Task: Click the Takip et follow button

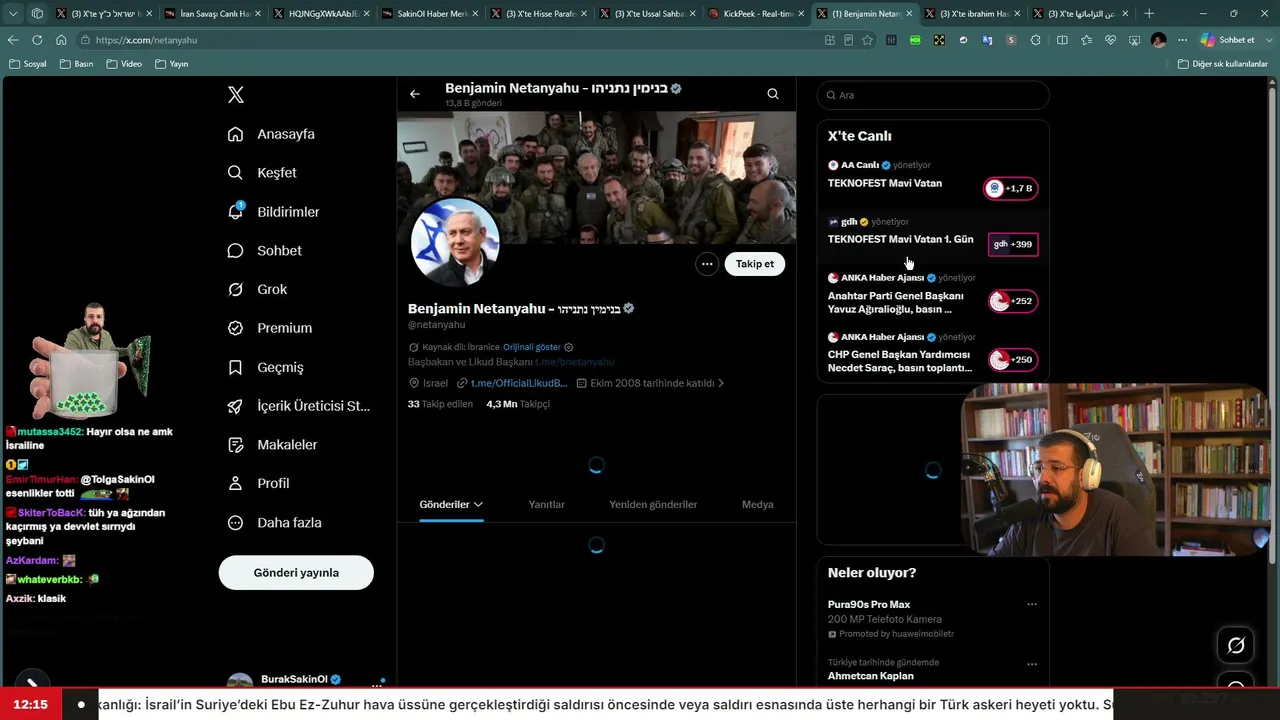Action: [x=755, y=264]
